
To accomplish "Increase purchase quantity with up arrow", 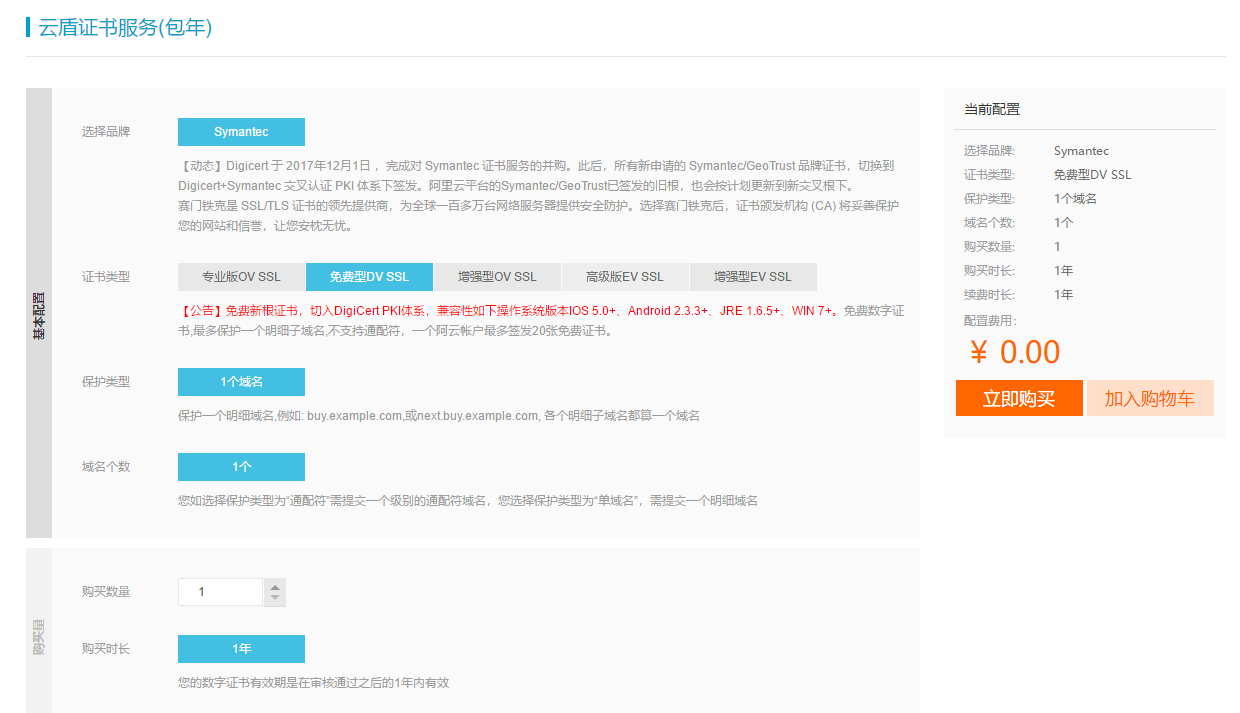I will 275,585.
